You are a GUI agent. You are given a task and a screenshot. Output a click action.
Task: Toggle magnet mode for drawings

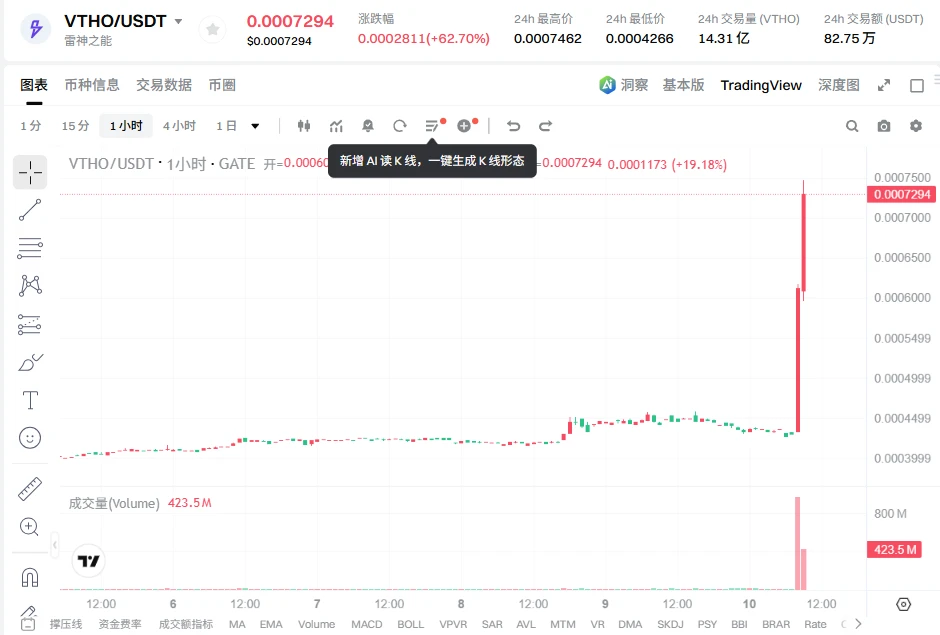(x=30, y=577)
